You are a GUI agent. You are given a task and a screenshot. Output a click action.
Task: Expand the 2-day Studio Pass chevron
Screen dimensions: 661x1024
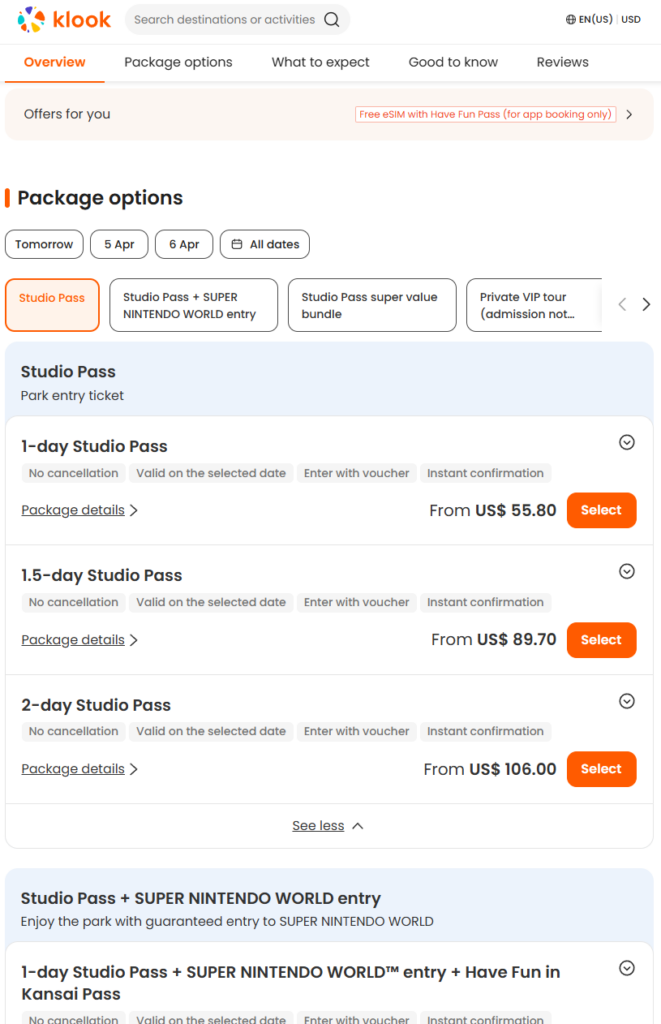tap(627, 701)
